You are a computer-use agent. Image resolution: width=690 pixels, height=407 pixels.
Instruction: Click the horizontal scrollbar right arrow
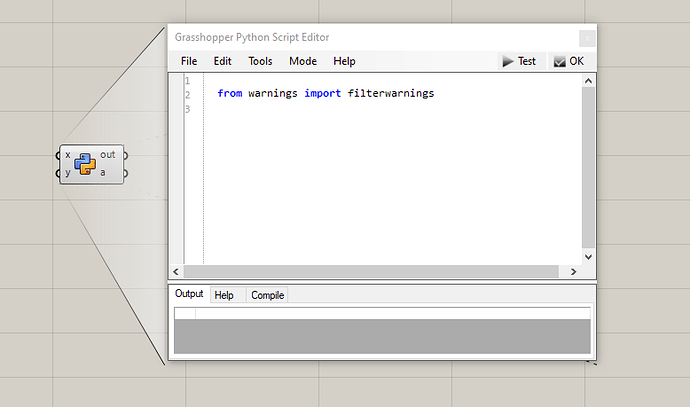point(573,271)
